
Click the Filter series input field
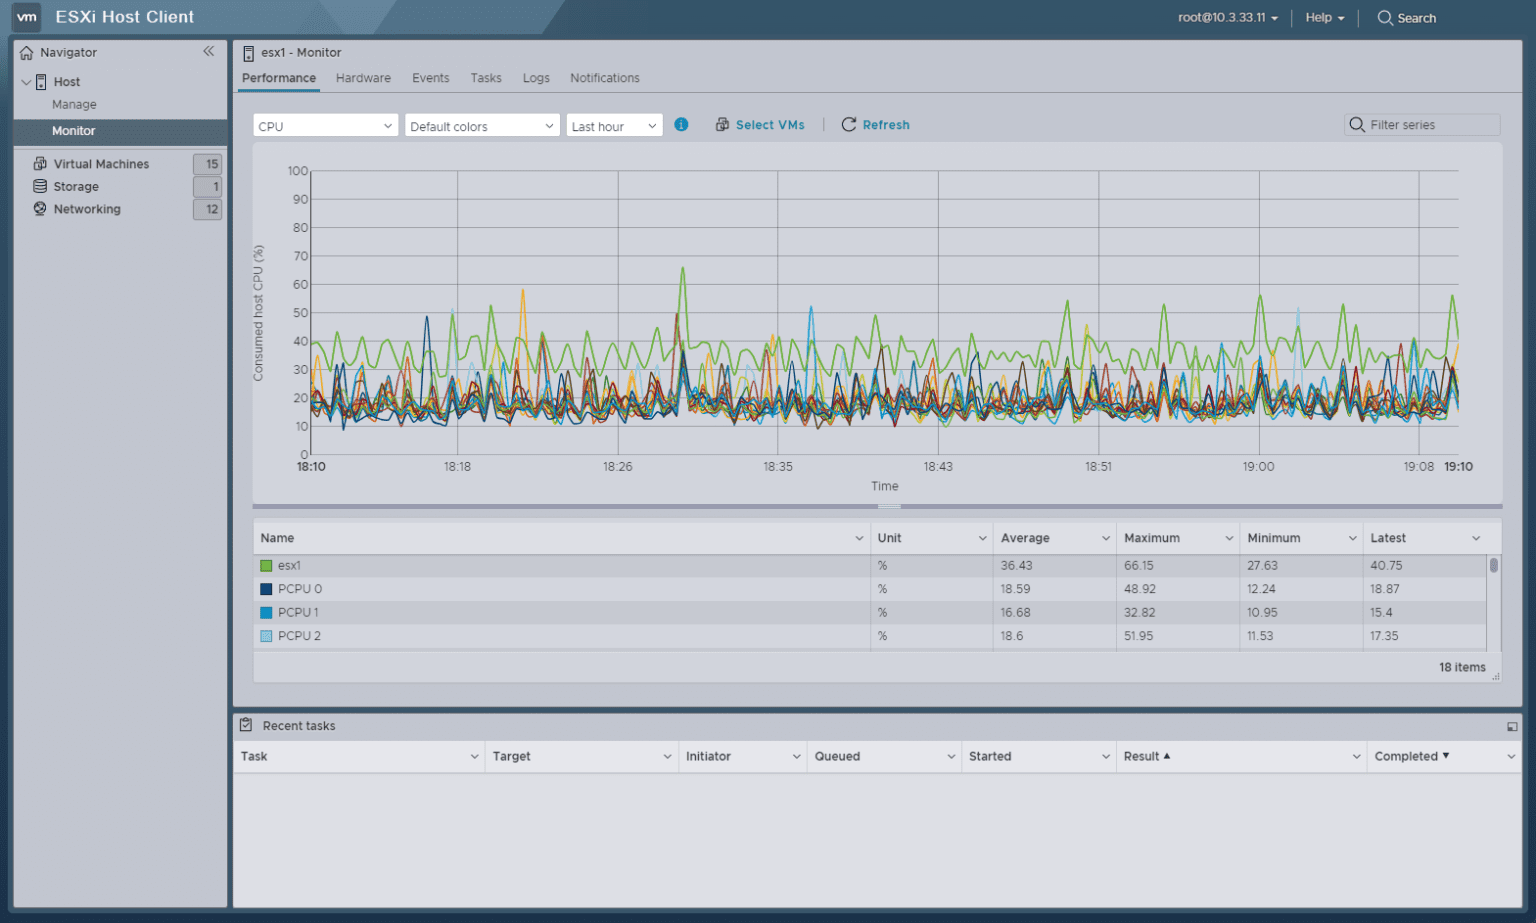(x=1425, y=124)
